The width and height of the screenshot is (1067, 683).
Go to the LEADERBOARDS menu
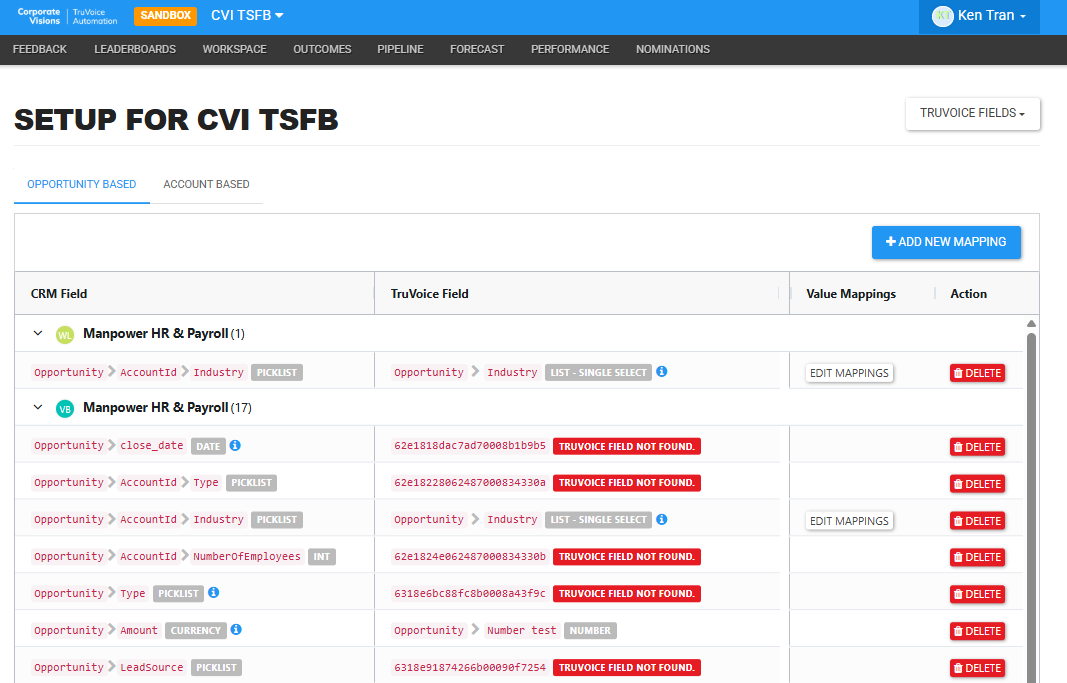(x=135, y=50)
